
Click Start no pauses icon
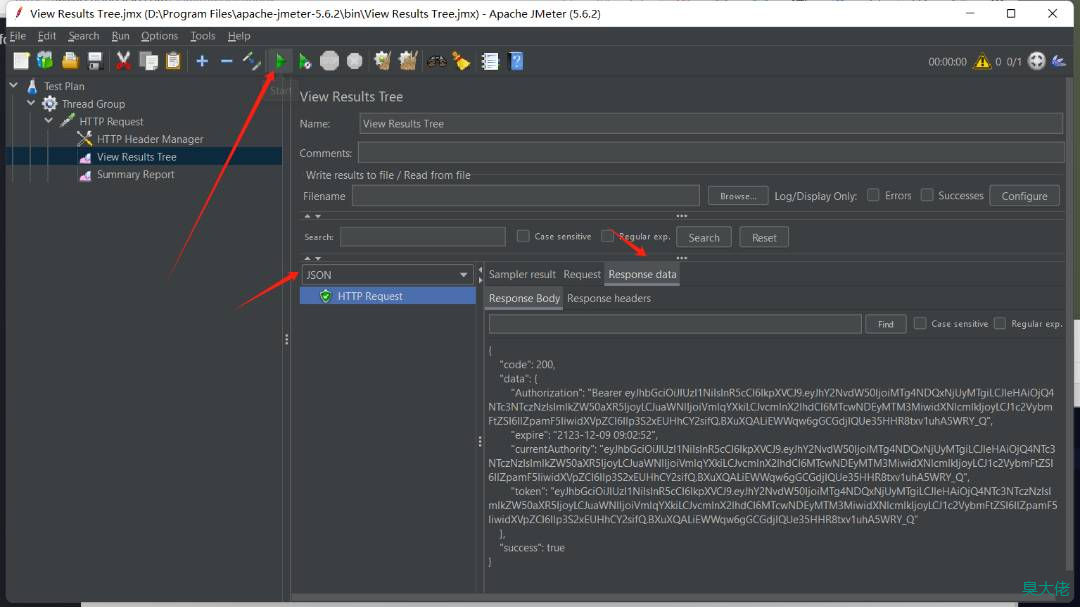coord(304,61)
